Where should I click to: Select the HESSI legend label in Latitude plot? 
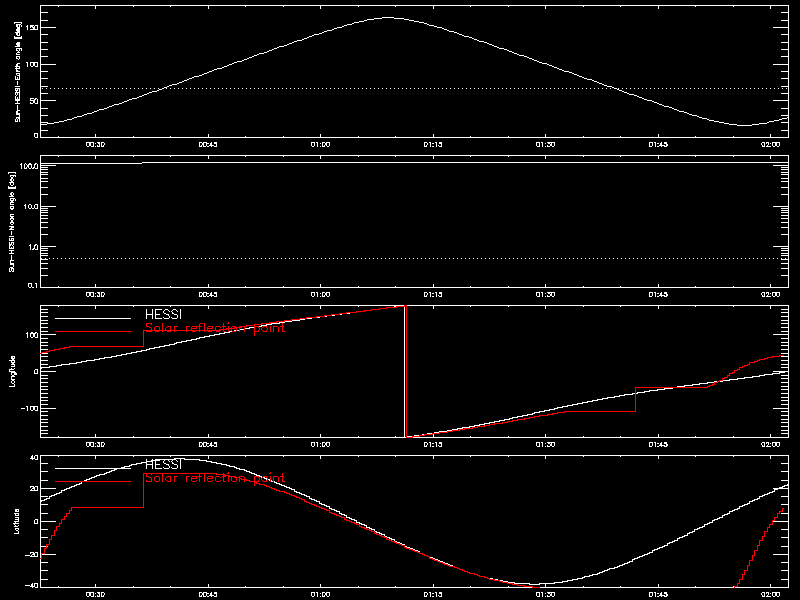pos(163,464)
